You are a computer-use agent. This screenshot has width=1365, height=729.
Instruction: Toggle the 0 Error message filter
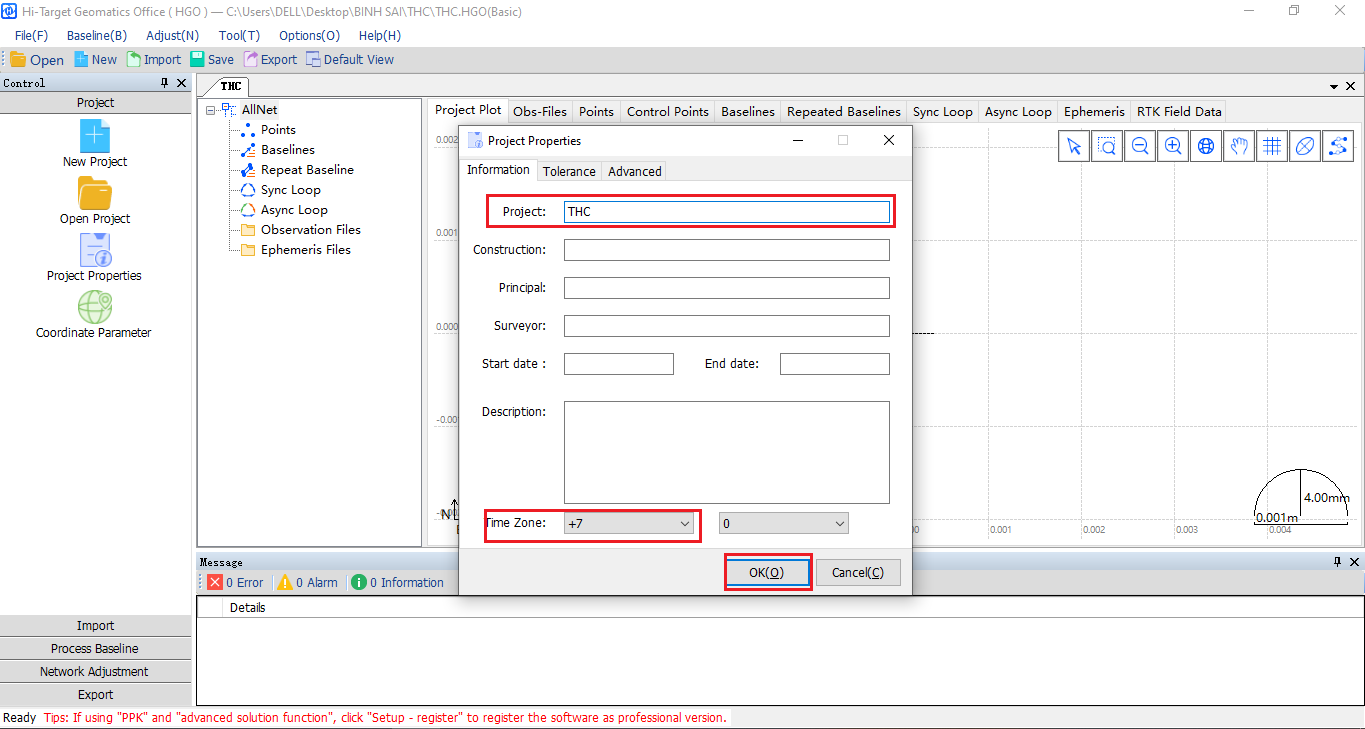coord(235,582)
